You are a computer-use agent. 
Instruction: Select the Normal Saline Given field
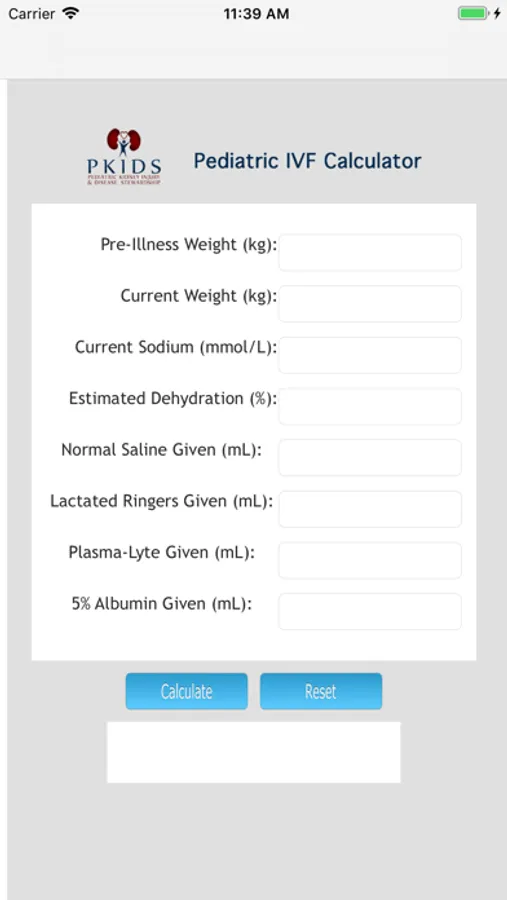tap(370, 457)
